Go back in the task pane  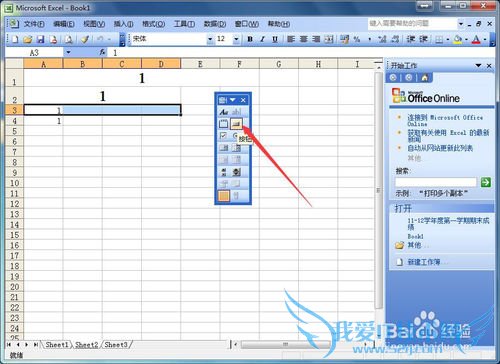(393, 78)
